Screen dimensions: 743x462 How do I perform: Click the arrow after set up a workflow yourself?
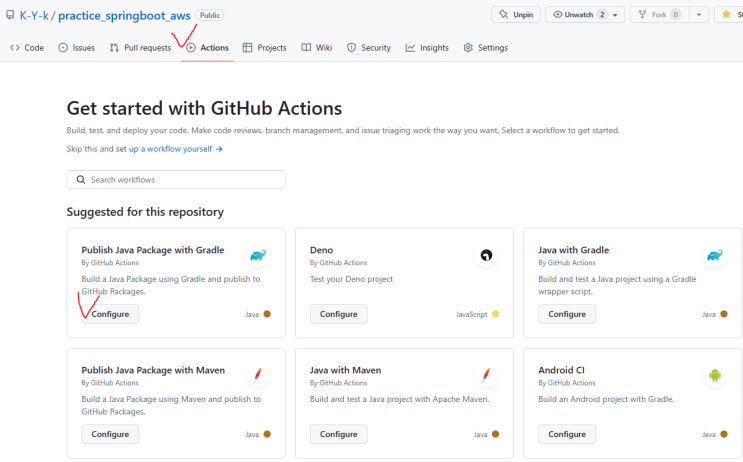219,149
